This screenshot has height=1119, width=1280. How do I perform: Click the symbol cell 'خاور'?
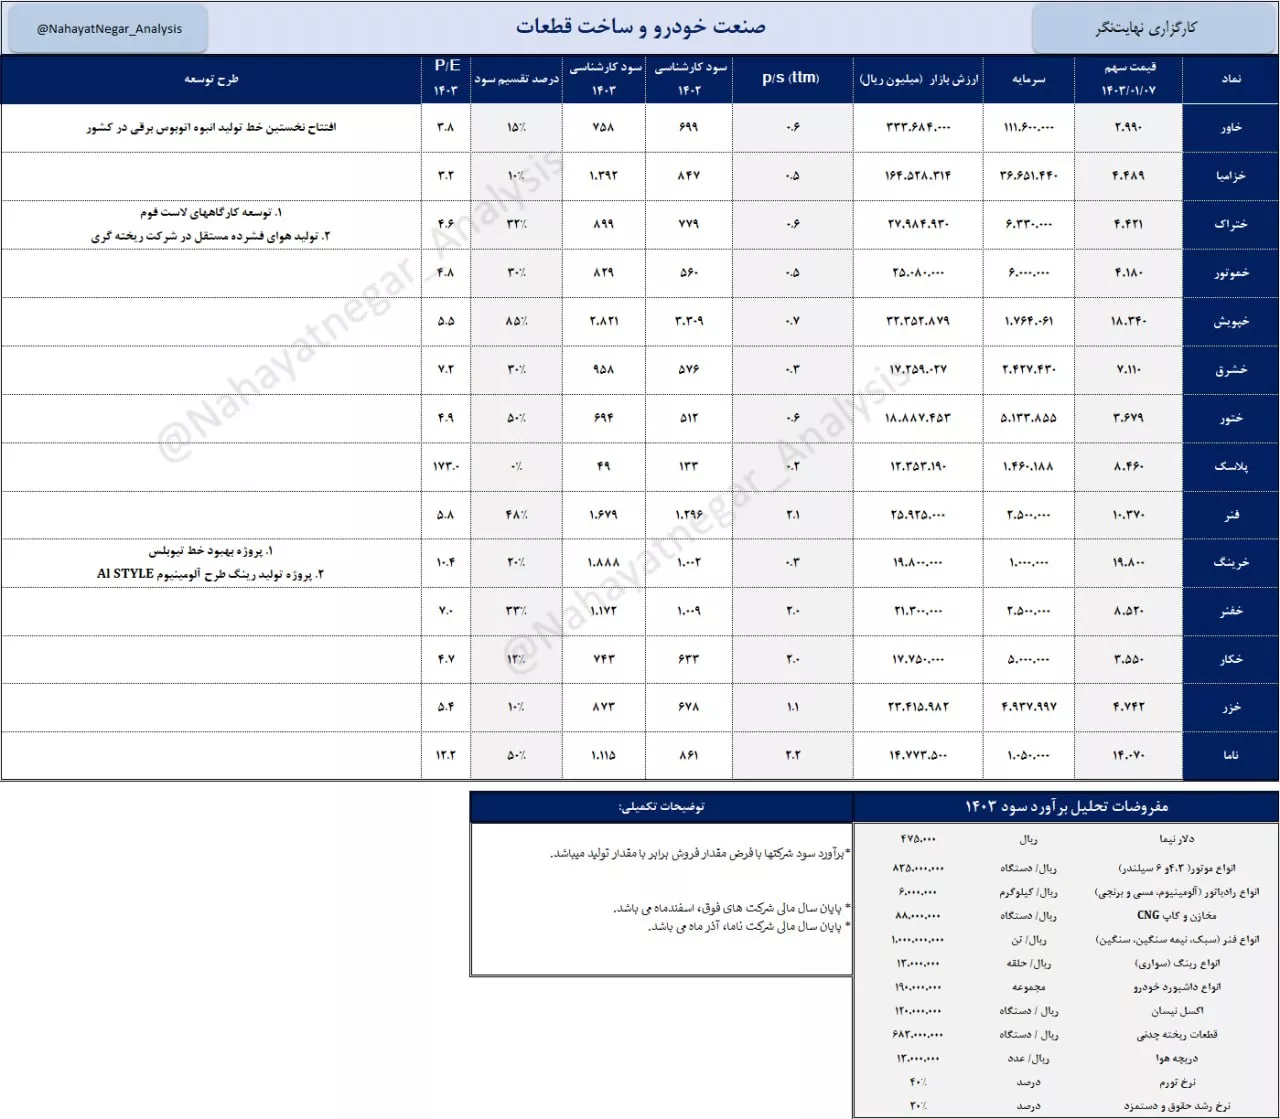(1231, 128)
